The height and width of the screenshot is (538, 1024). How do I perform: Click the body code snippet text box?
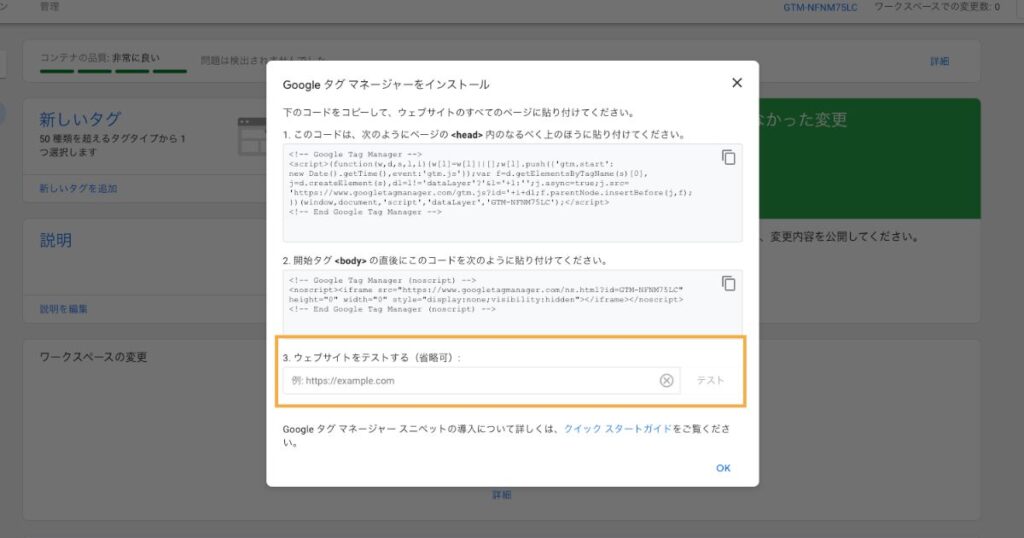[x=513, y=302]
